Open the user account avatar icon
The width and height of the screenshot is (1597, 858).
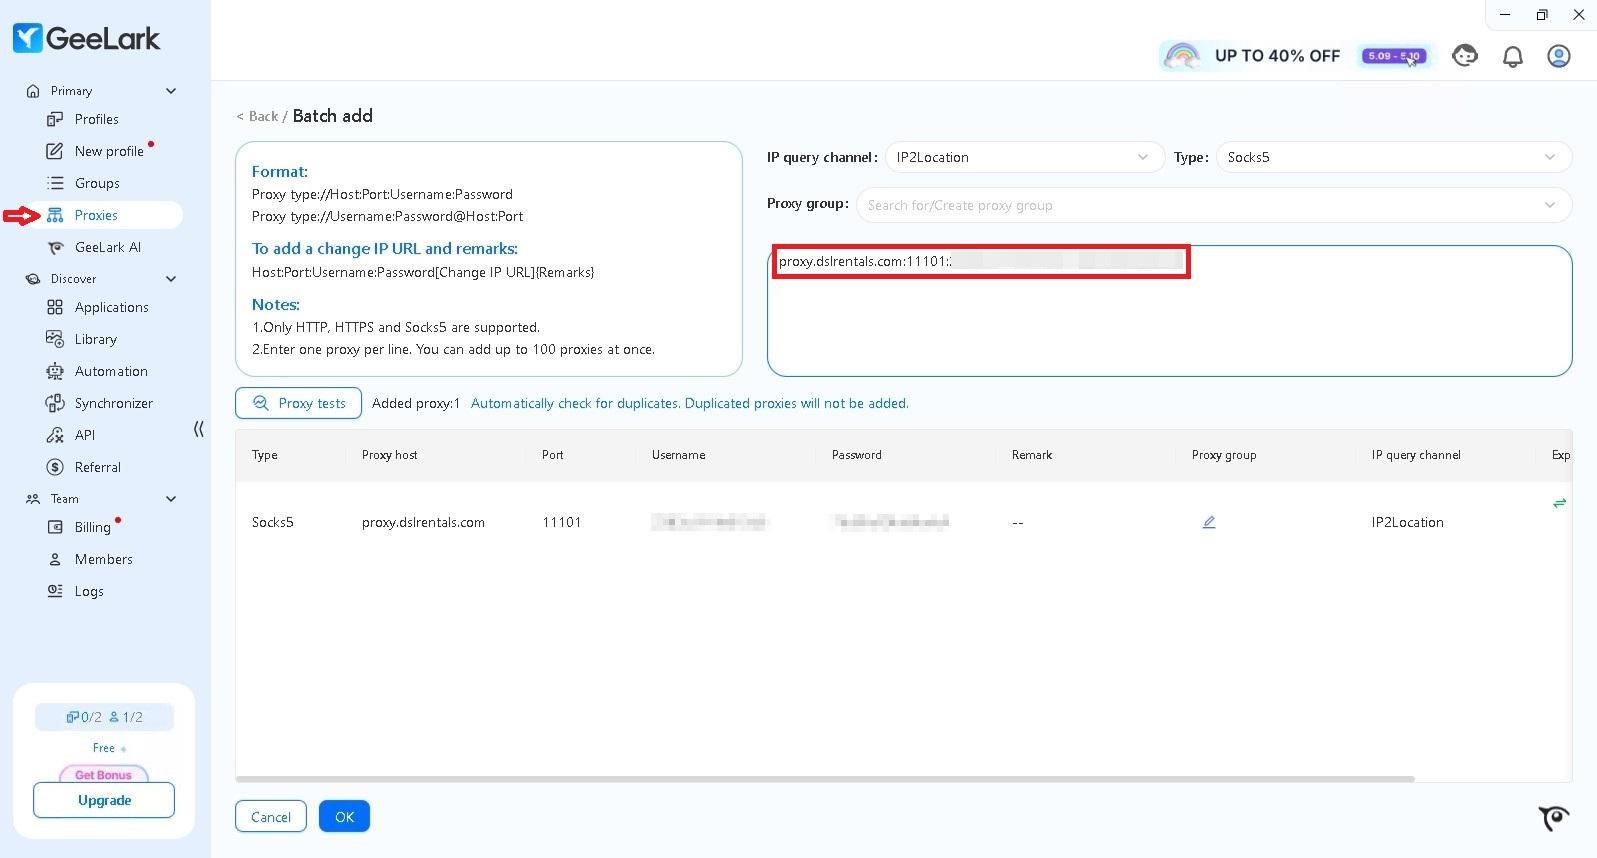point(1558,56)
